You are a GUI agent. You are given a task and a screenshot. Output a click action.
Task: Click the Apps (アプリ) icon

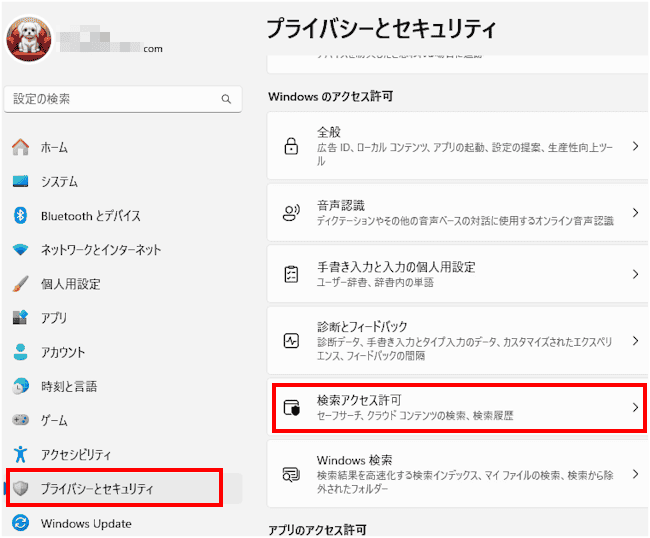[20, 318]
